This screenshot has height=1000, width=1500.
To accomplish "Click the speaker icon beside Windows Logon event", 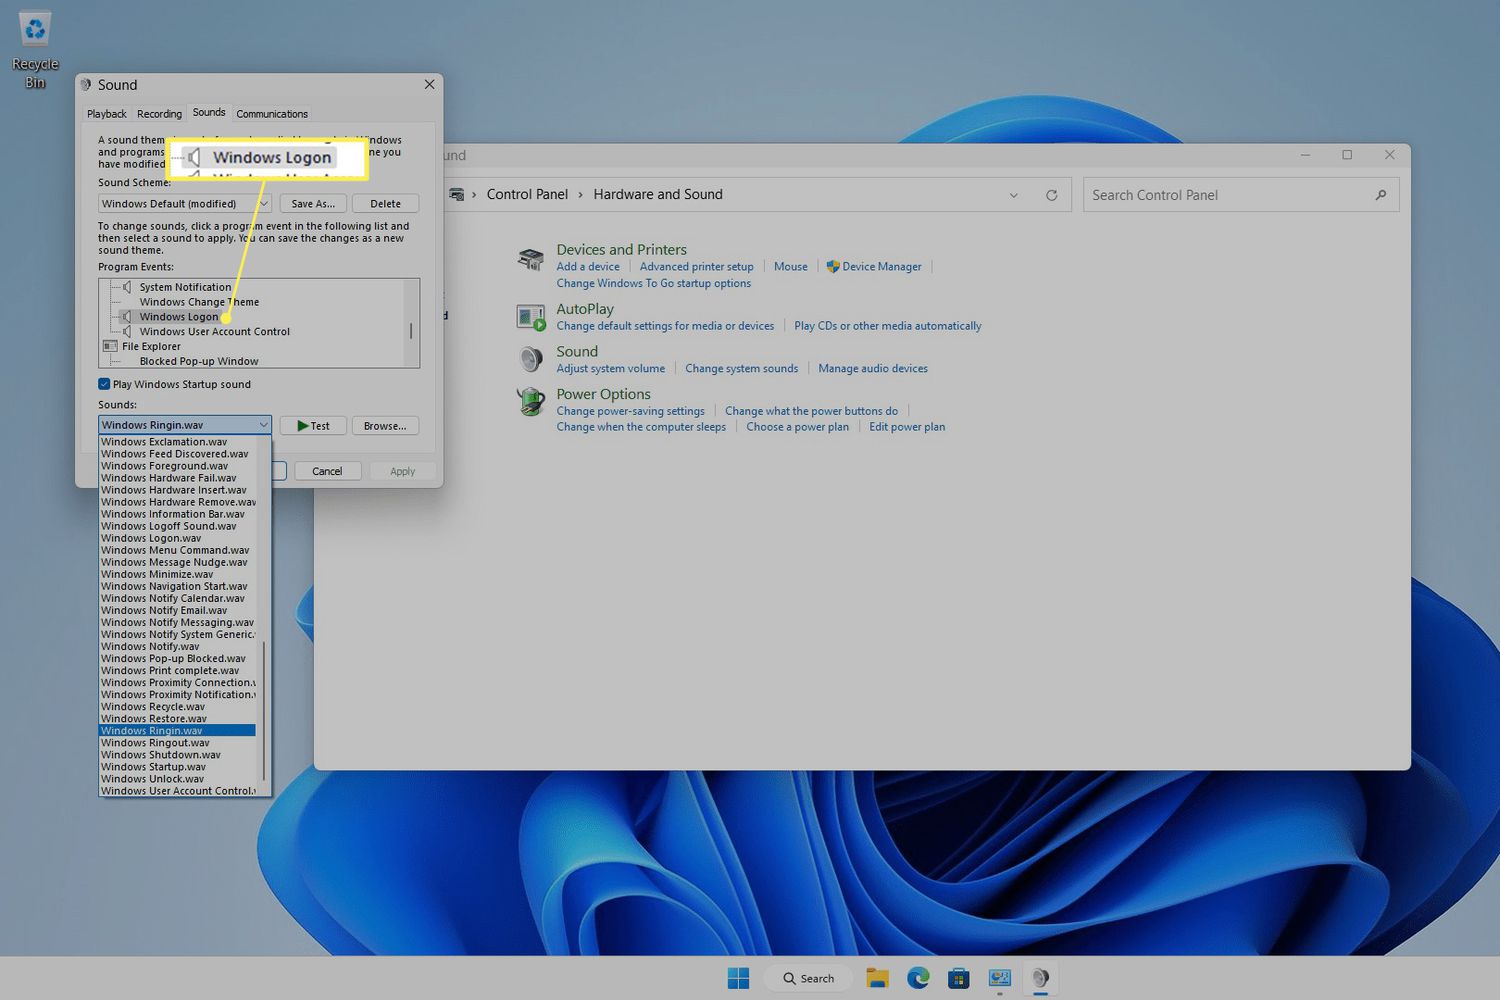I will (x=127, y=317).
